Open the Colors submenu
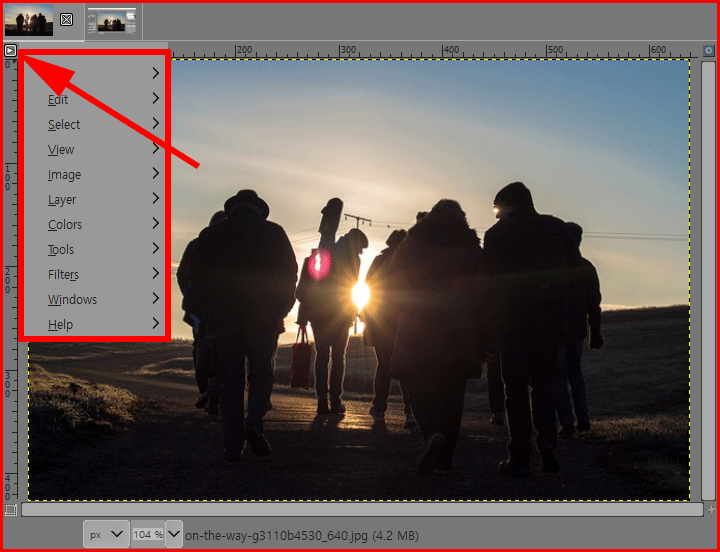Screen dimensions: 720x552 [96, 224]
